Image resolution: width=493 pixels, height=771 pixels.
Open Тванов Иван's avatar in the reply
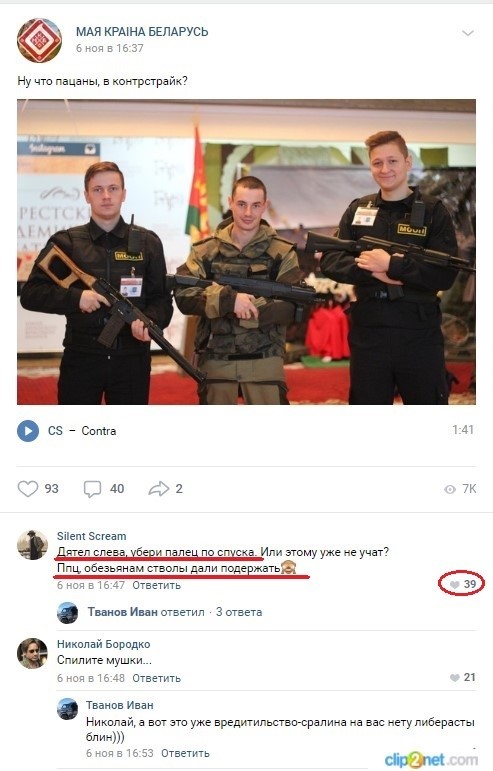[68, 709]
